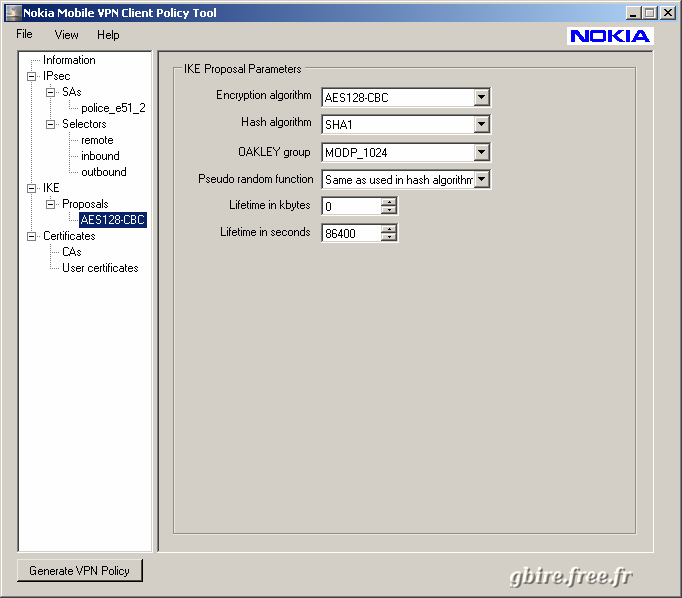Maximize the Policy Tool window
Screen dimensions: 682x598
point(649,13)
